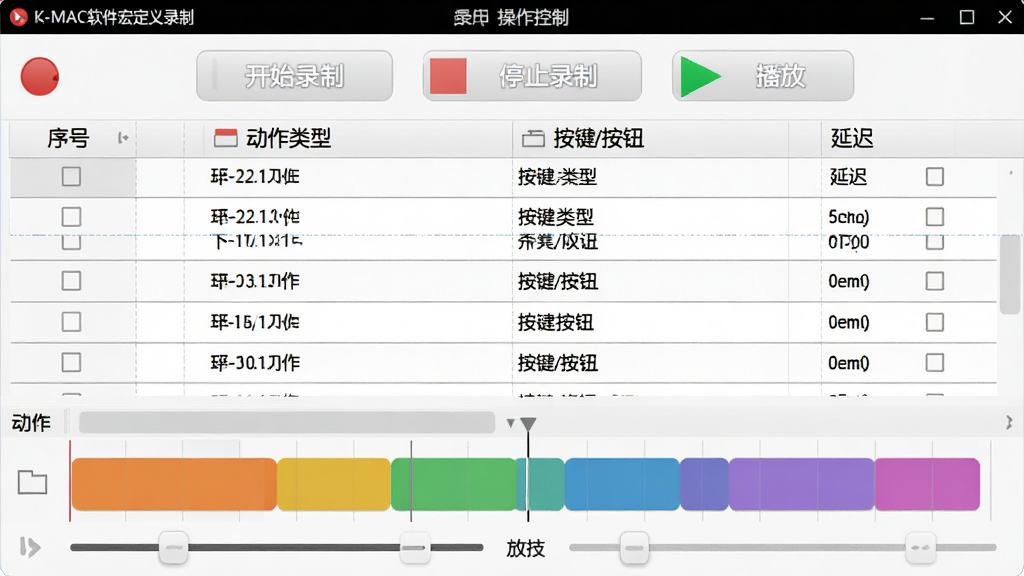Click the 延迟 column header
The height and width of the screenshot is (576, 1024).
(852, 138)
